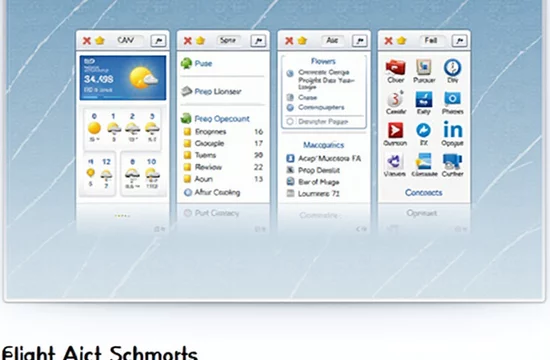
Task: Open the pin button in the Spne panel header
Action: click(259, 41)
